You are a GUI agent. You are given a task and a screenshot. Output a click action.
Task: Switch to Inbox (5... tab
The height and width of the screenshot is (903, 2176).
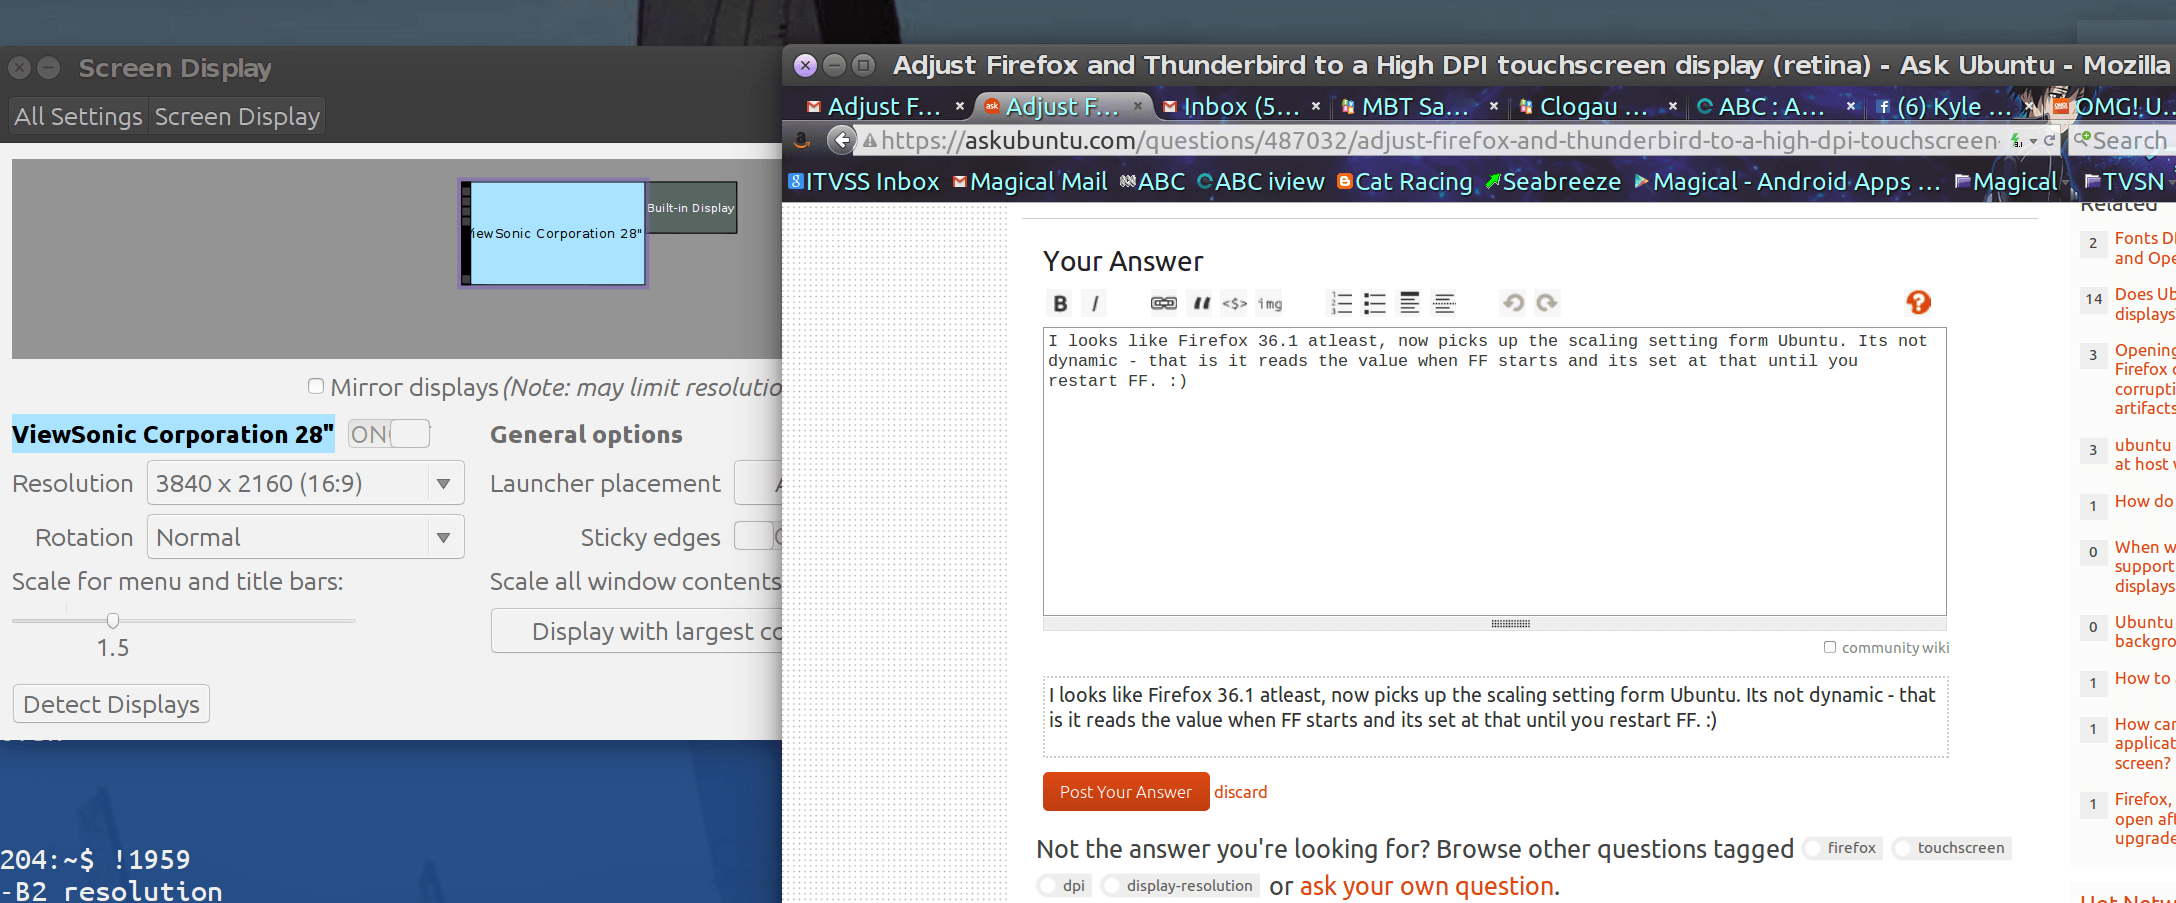1240,106
